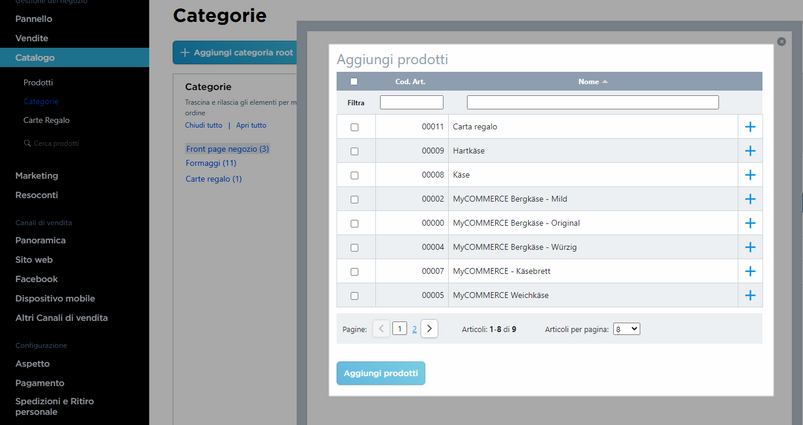Click Hartkäse product name
This screenshot has width=803, height=425.
point(469,151)
